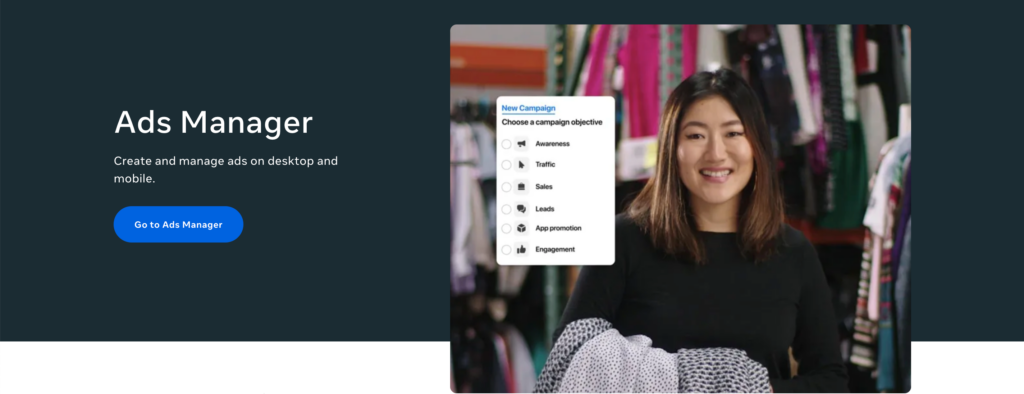Screen dimensions: 1024x394
Task: Click the App promotion cube icon
Action: click(x=521, y=229)
